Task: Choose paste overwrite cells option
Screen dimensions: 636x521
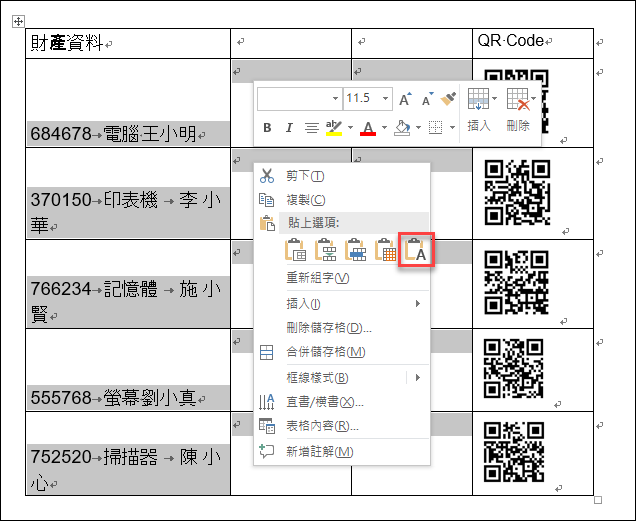Action: pyautogui.click(x=356, y=250)
